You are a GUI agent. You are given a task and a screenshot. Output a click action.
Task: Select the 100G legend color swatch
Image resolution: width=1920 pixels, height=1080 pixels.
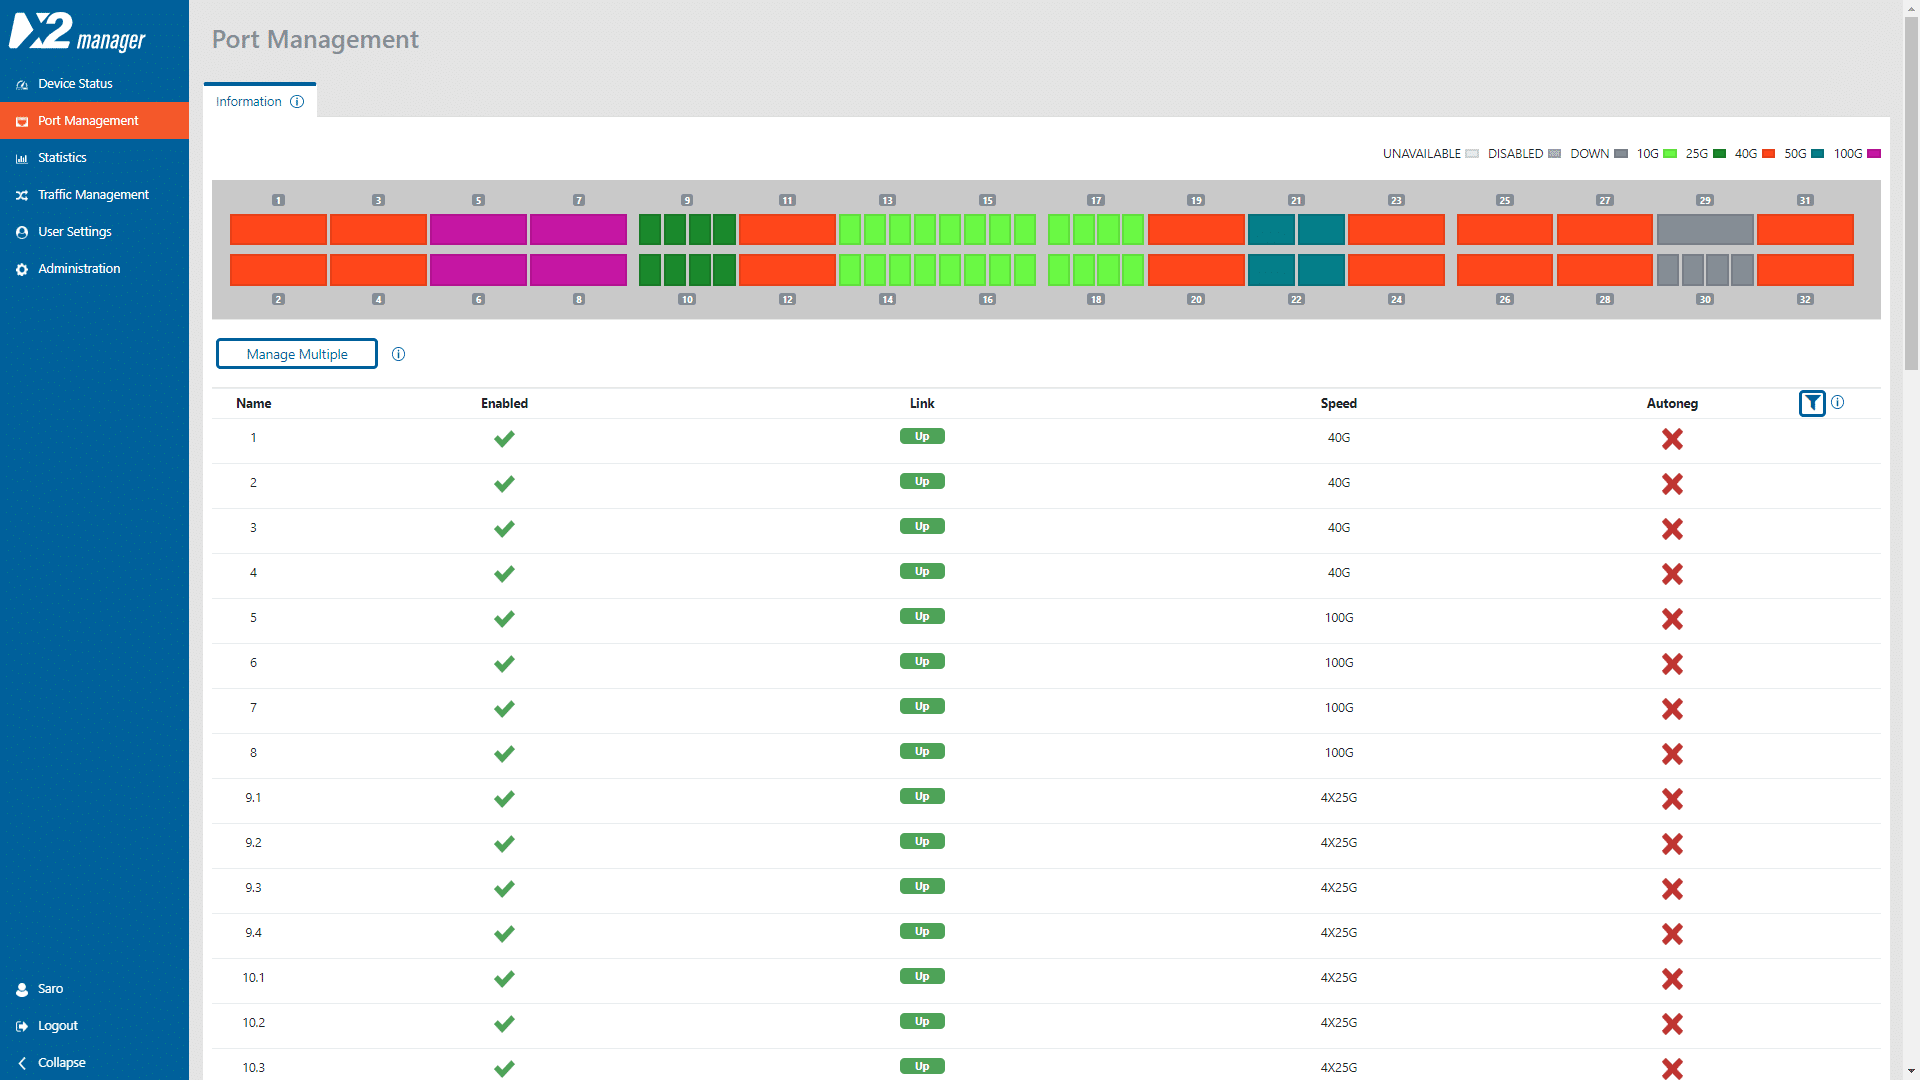point(1875,153)
